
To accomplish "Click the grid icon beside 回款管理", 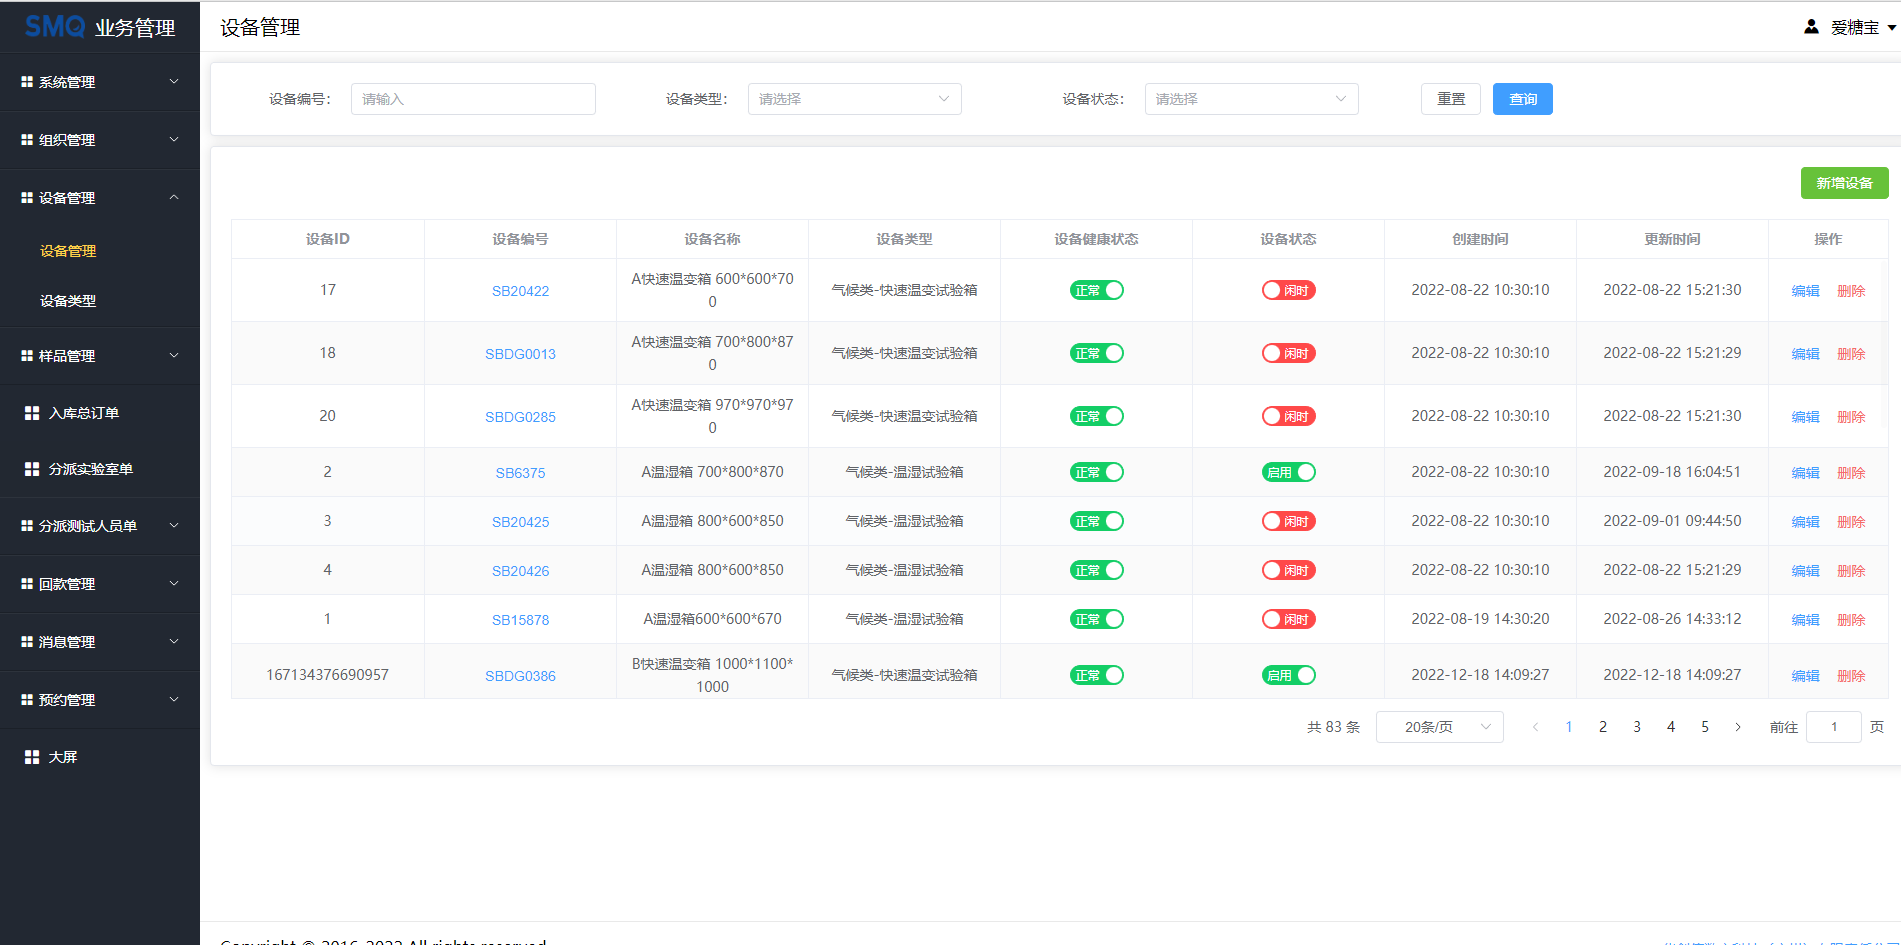I will tap(27, 584).
